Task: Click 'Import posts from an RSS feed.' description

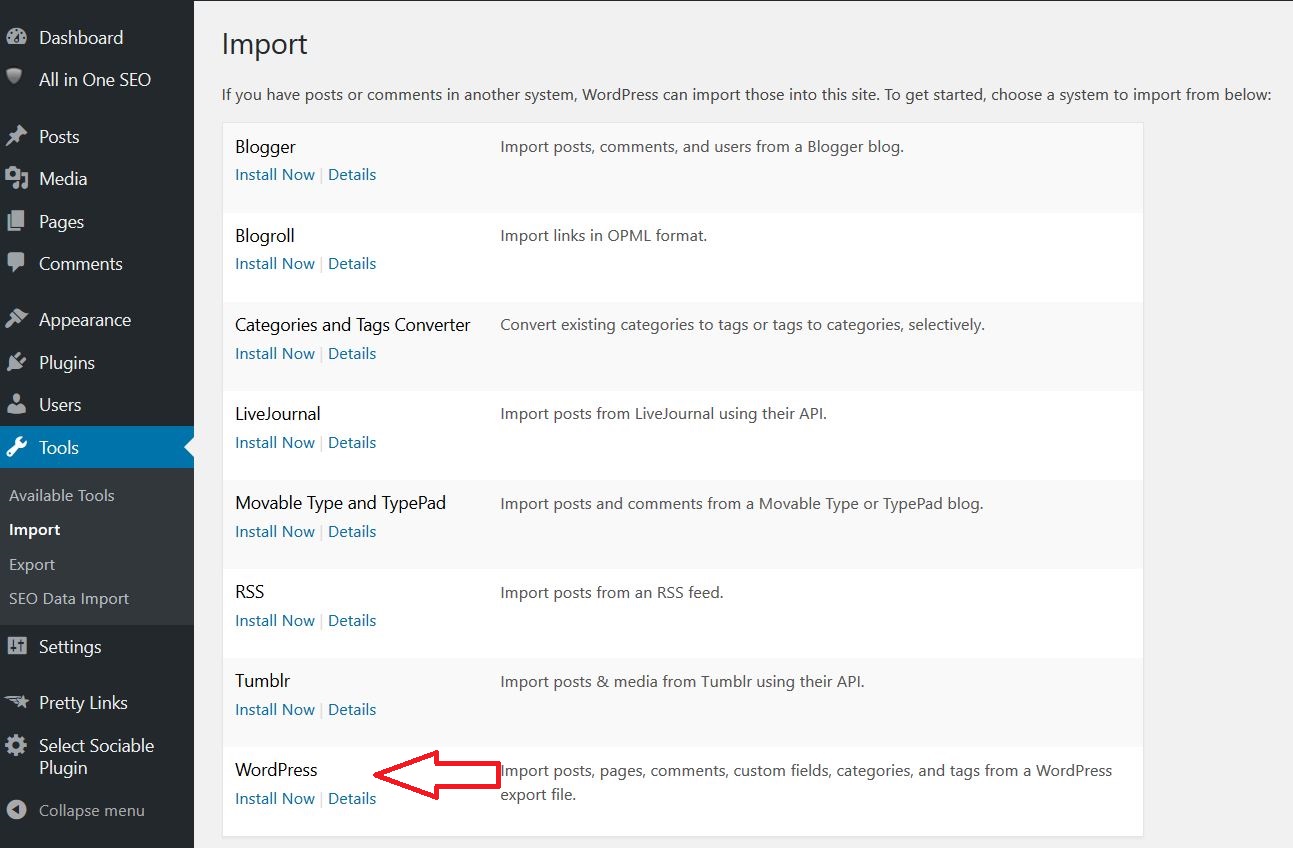Action: coord(611,592)
